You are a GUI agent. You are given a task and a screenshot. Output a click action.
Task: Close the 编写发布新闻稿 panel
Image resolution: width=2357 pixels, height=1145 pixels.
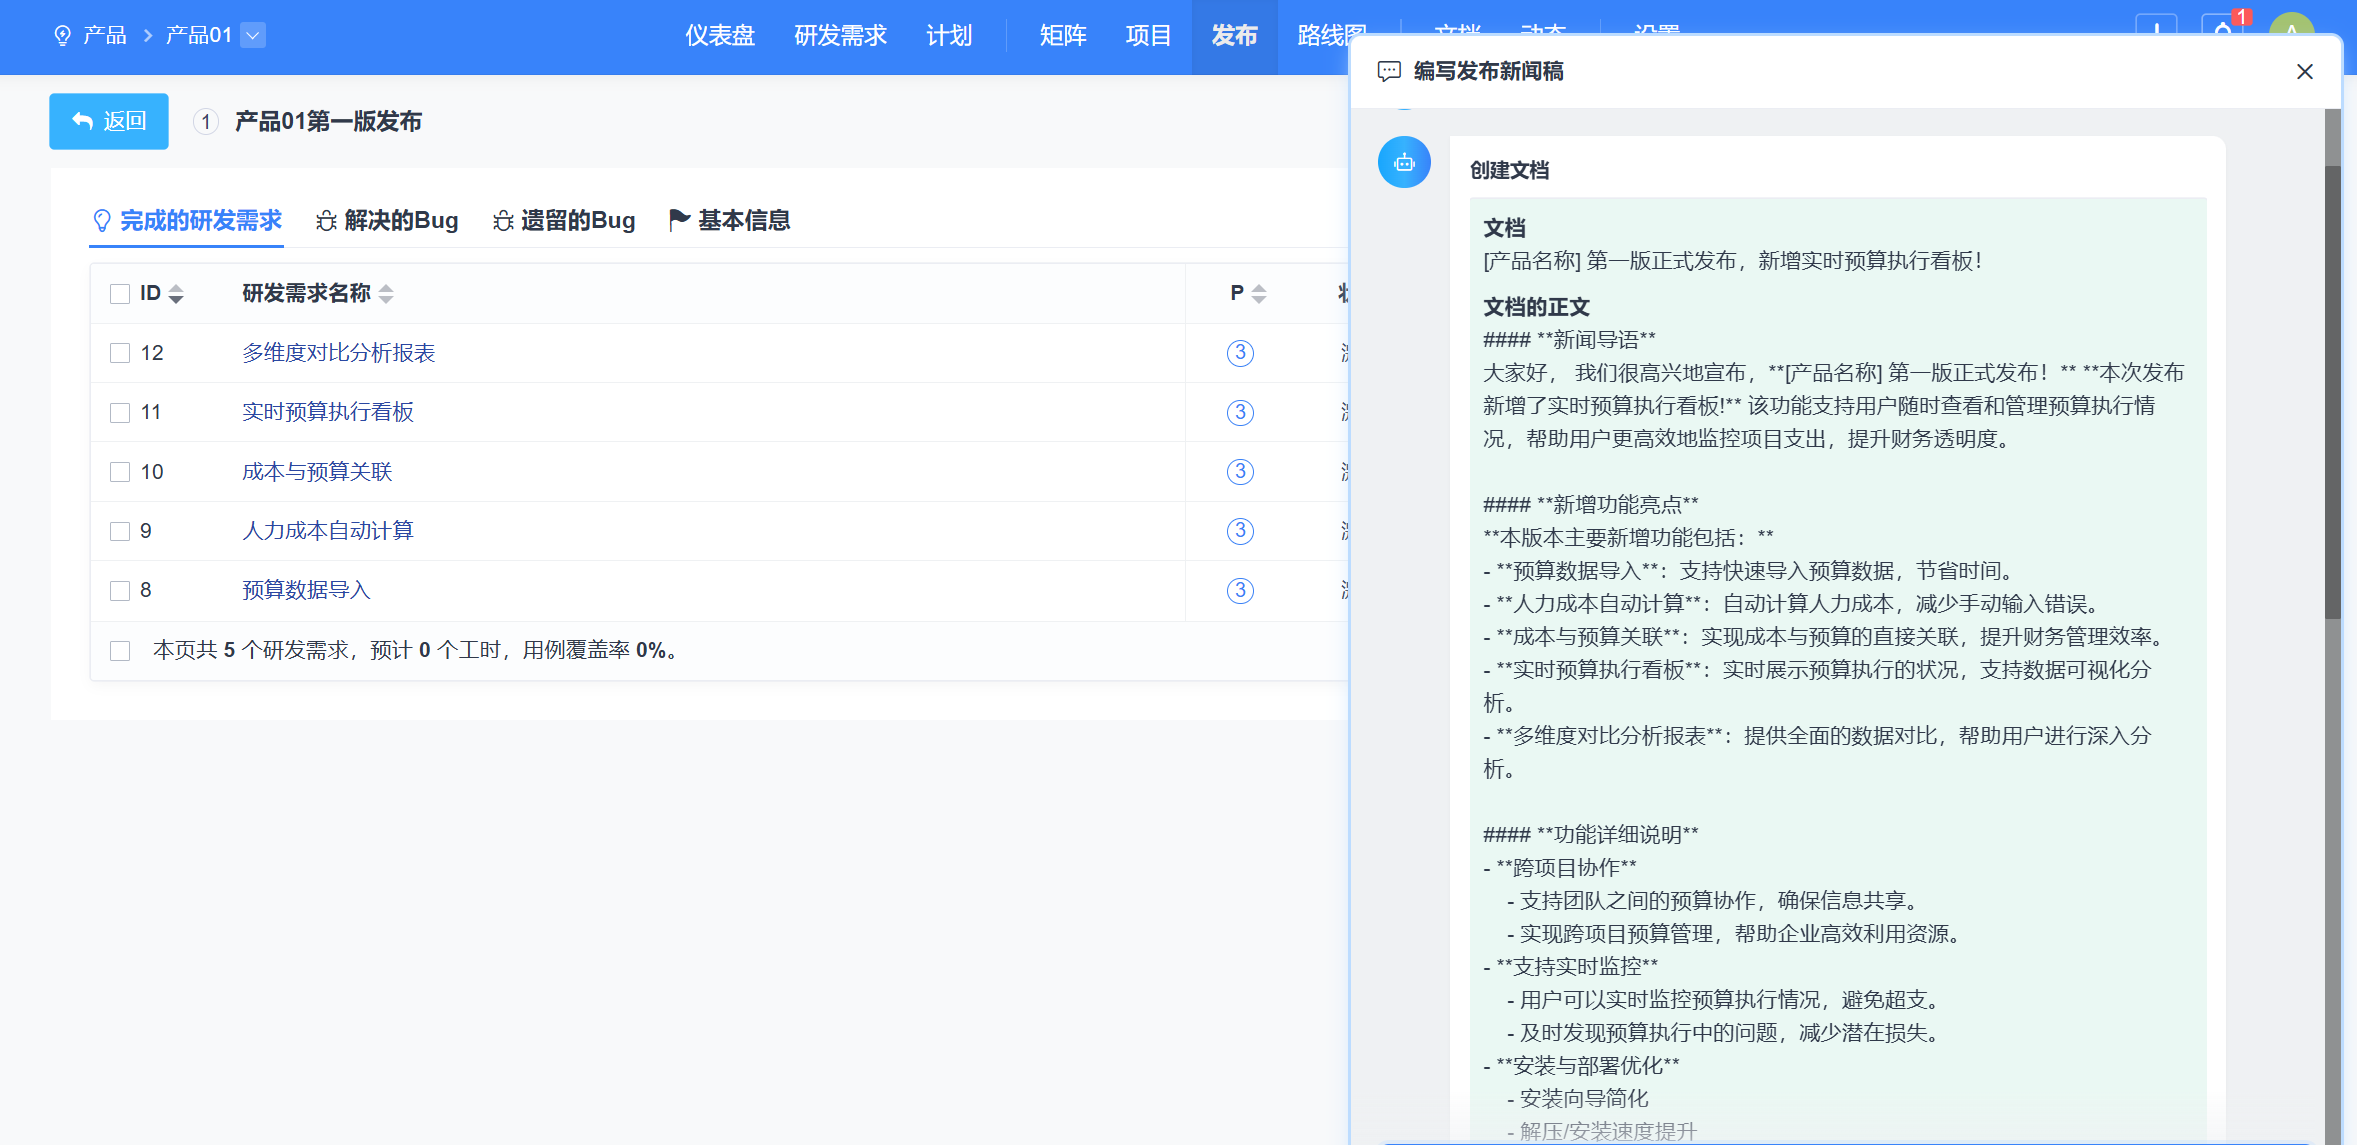(x=2304, y=71)
